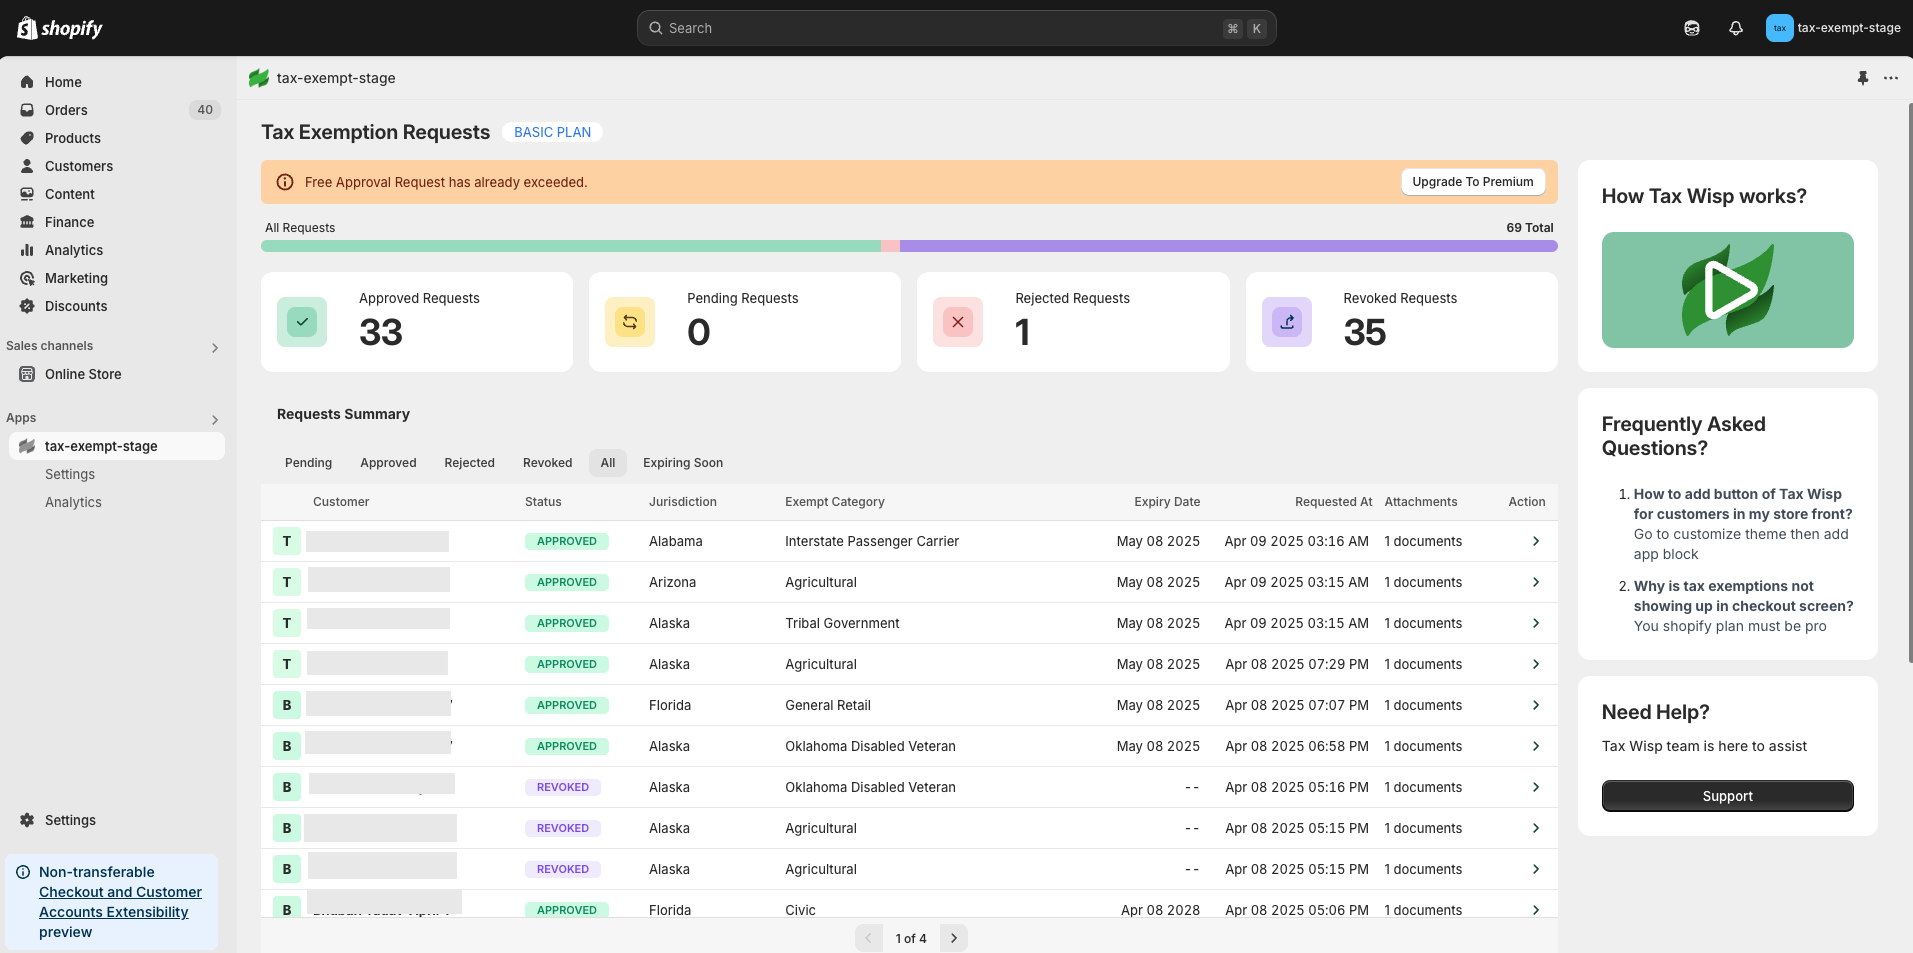Open the Apr 08 05:16 PM row chevron

(x=1536, y=787)
